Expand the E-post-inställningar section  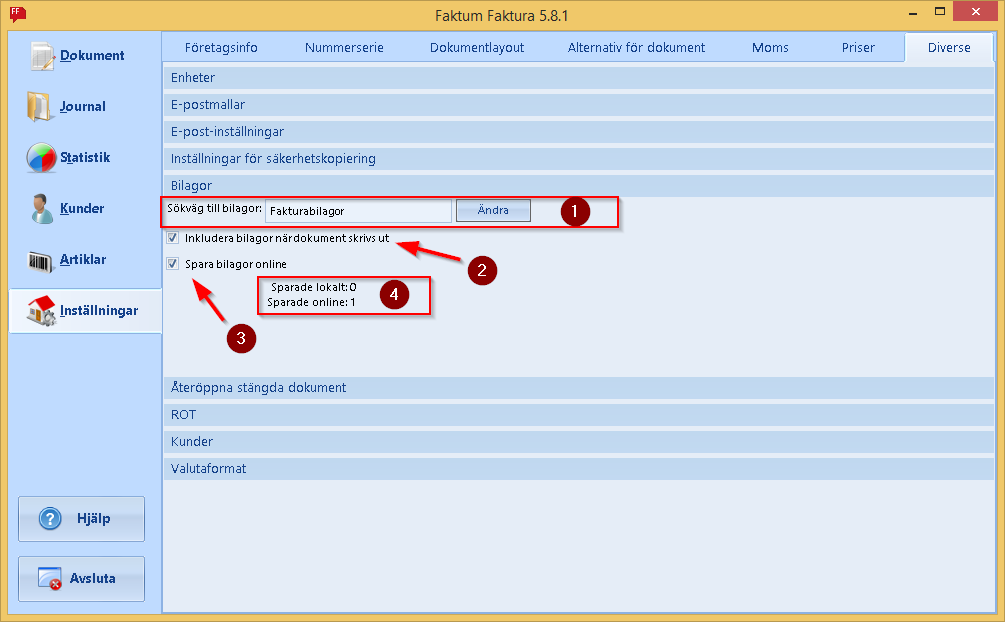pos(579,131)
